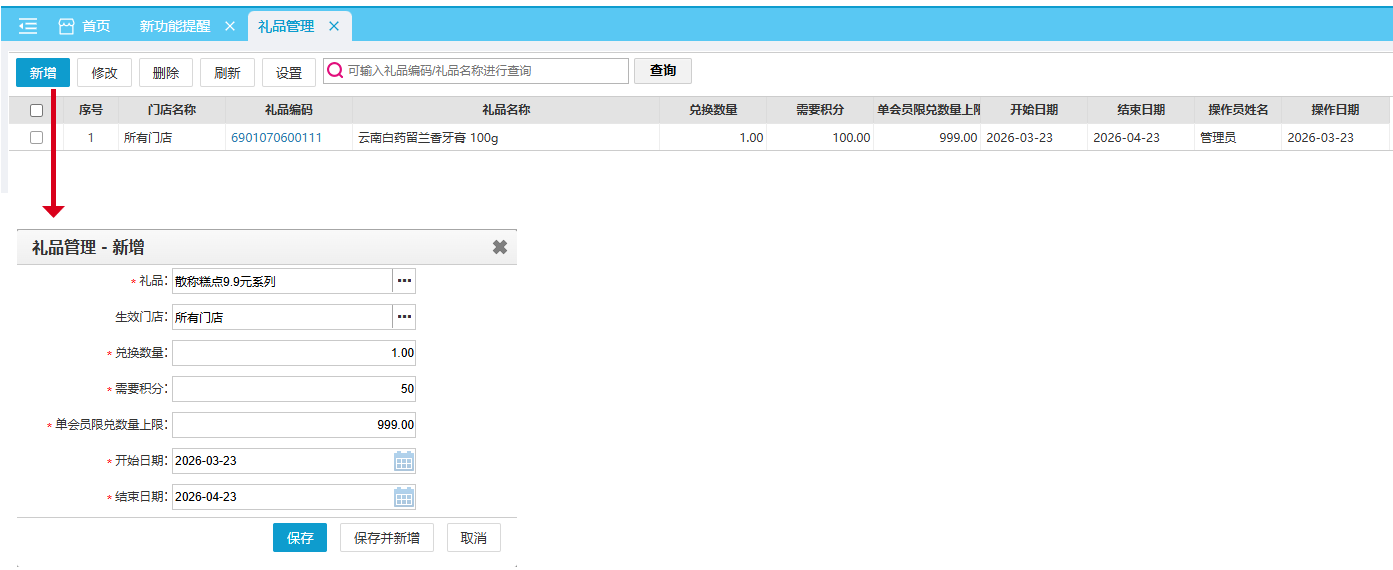
Task: Open the 生效门店 selection ellipsis button
Action: click(404, 317)
